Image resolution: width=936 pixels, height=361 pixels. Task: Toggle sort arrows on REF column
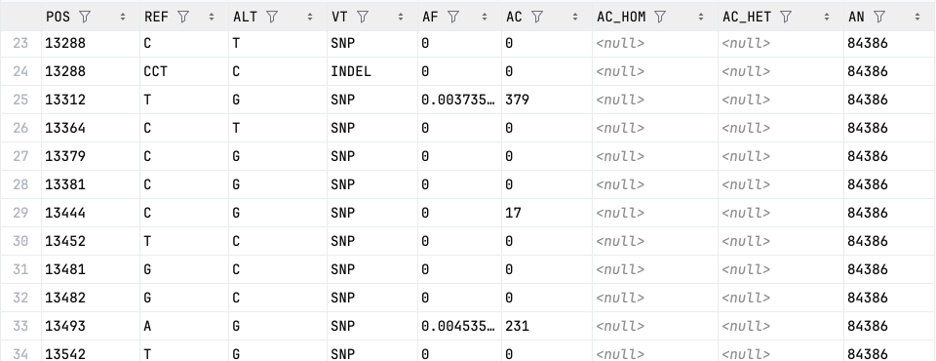(x=211, y=17)
